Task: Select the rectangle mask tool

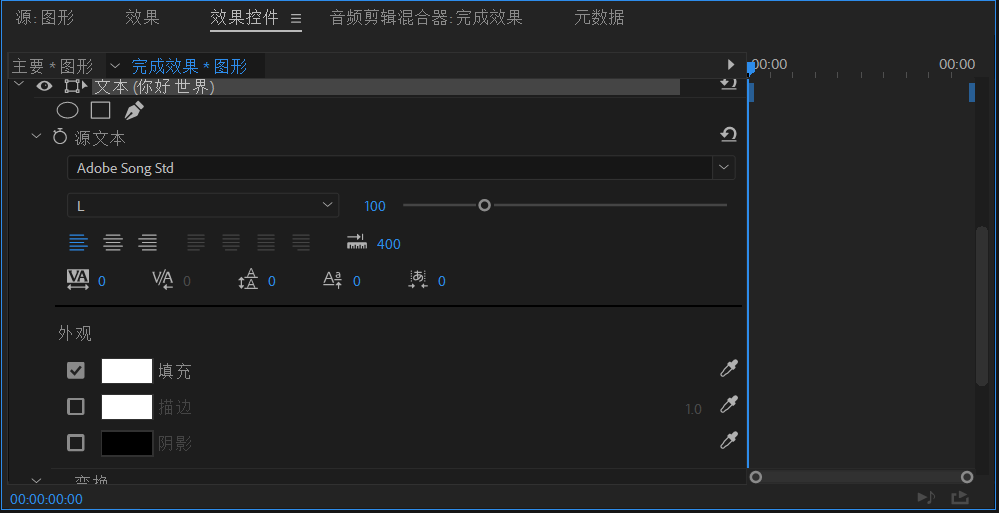Action: pyautogui.click(x=101, y=111)
